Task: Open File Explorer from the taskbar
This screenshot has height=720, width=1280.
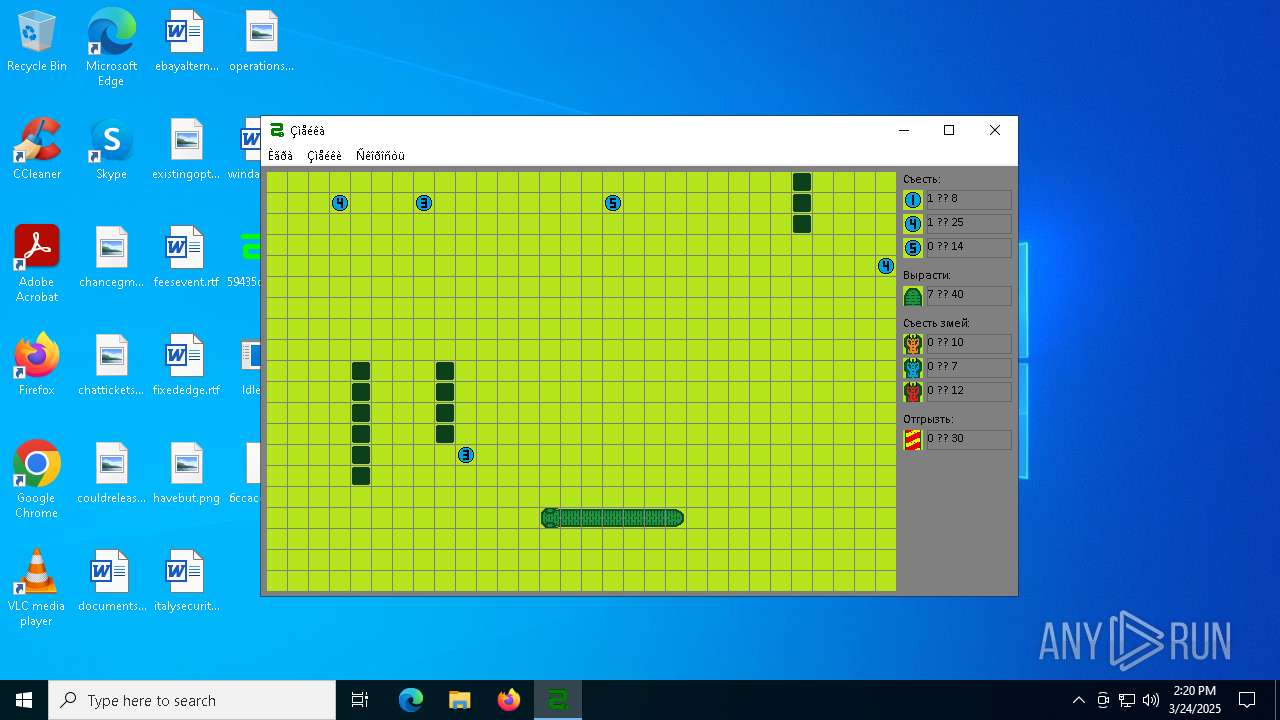Action: [x=459, y=700]
